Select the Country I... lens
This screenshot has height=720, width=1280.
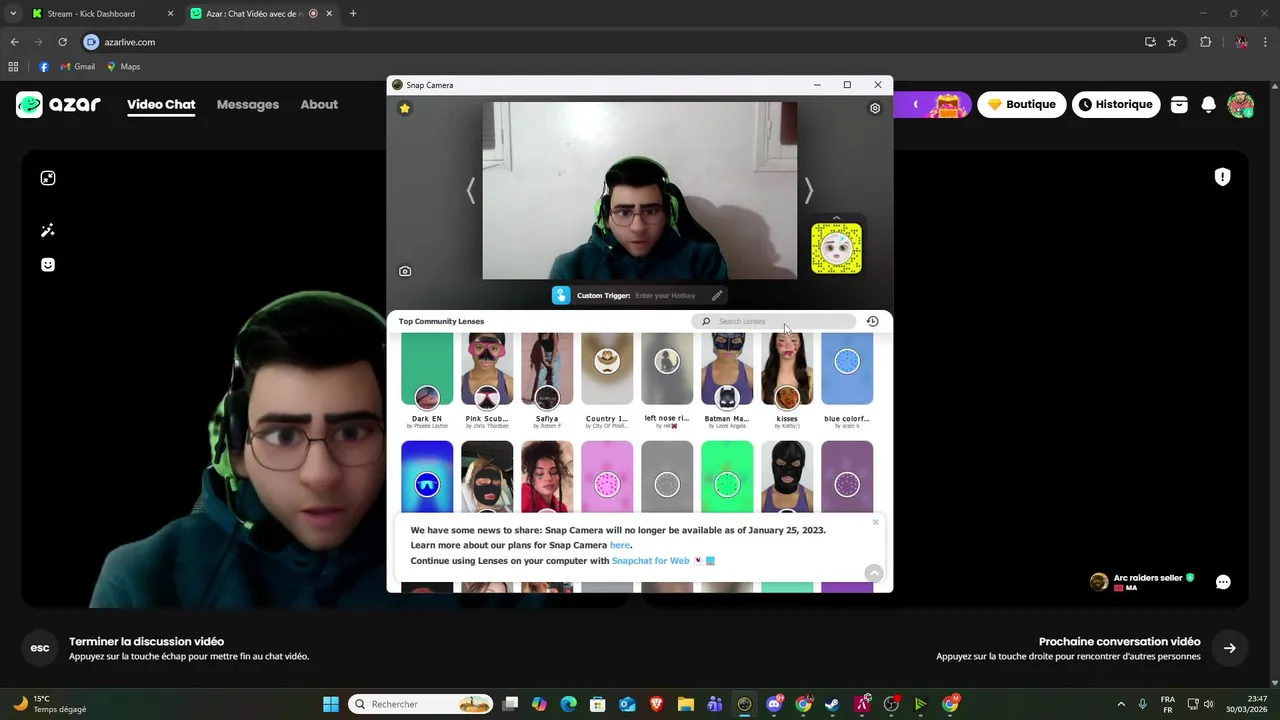(x=607, y=380)
